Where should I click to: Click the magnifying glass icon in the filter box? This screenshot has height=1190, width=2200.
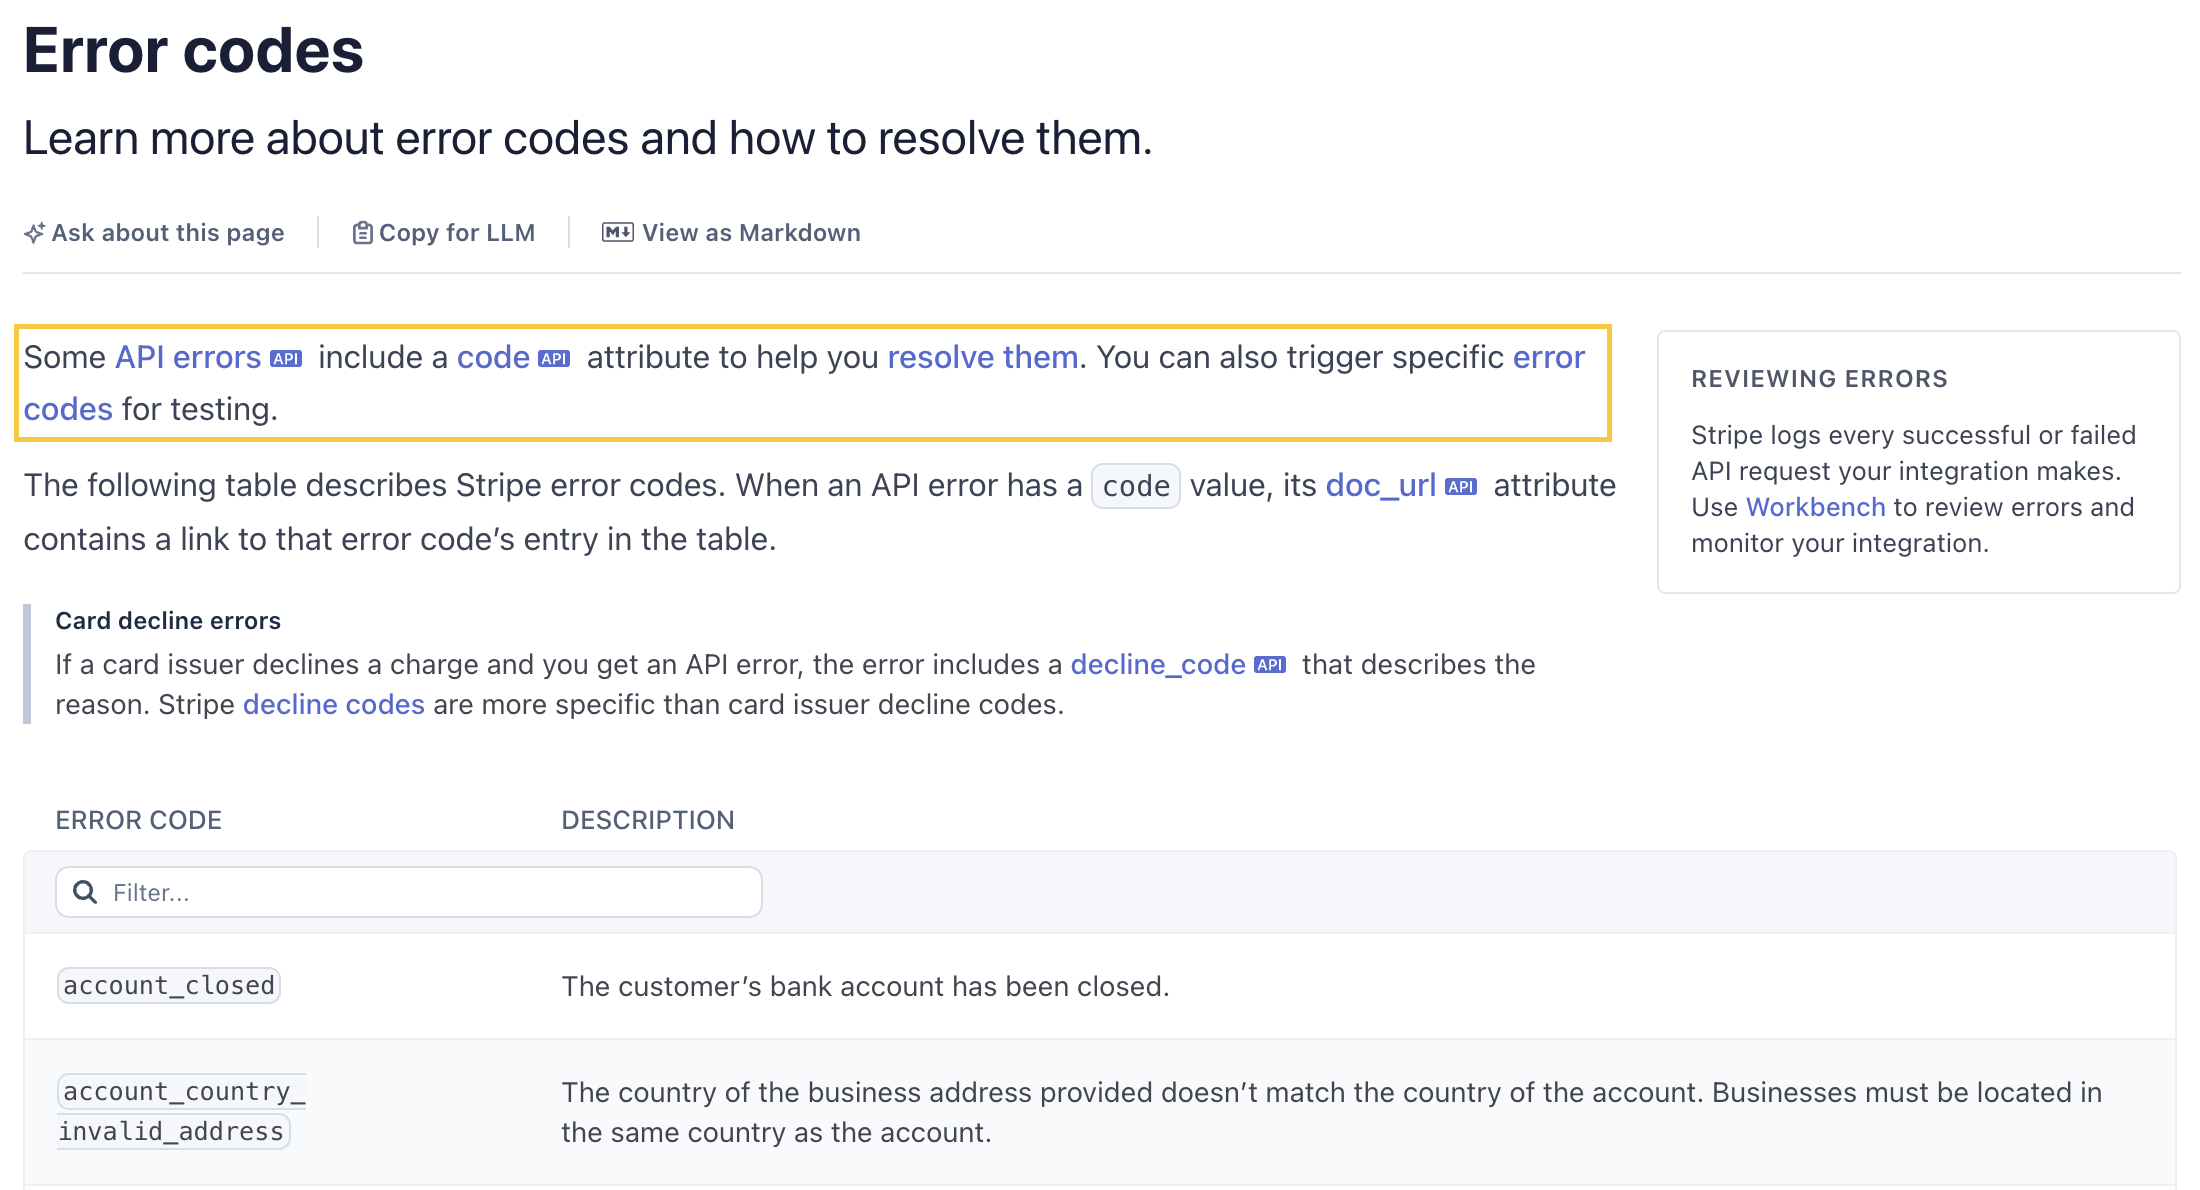(x=84, y=891)
